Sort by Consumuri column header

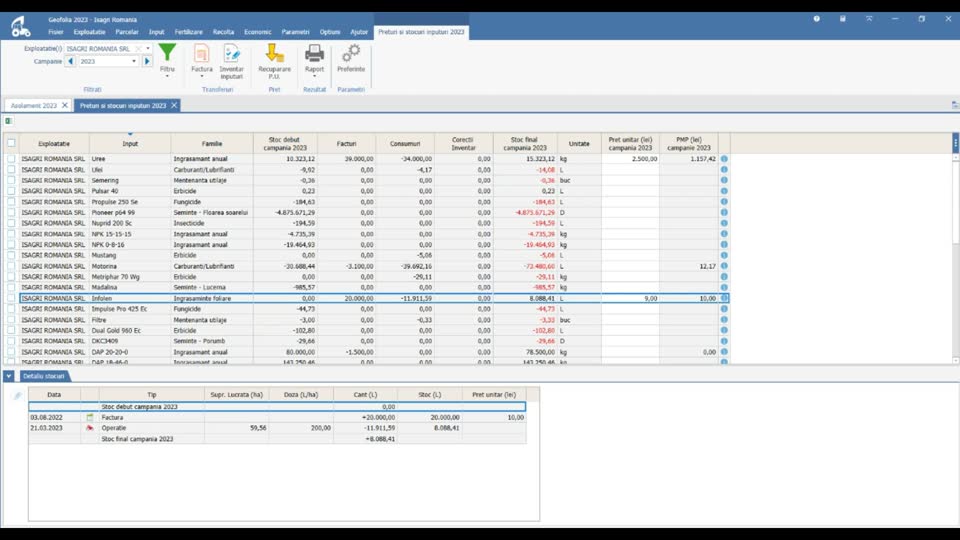405,143
